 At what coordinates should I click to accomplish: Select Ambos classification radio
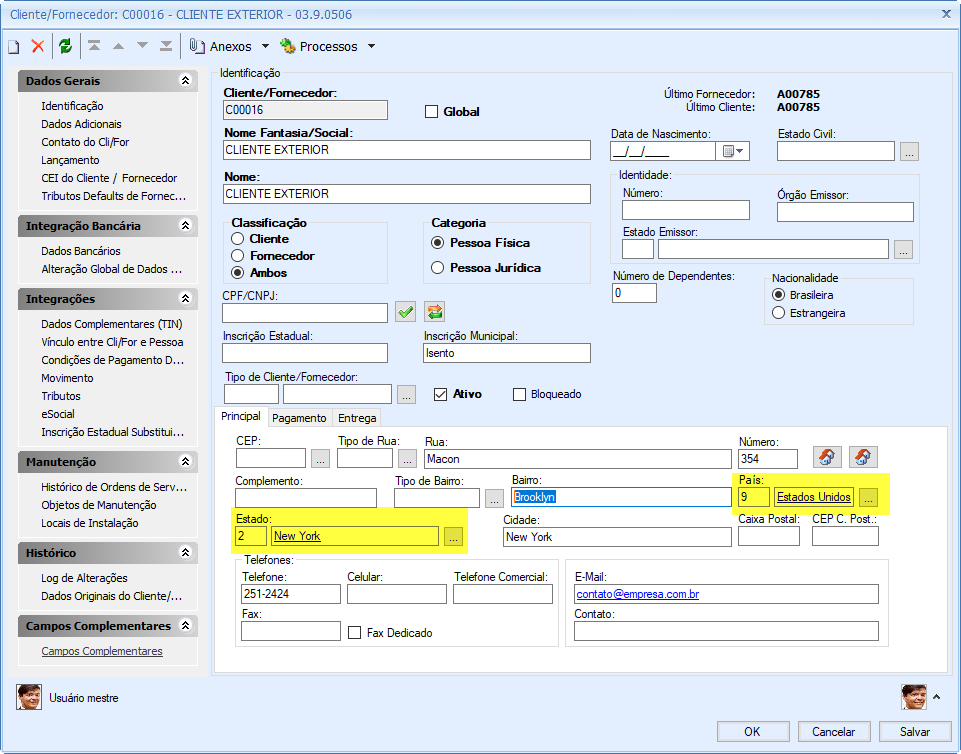pos(238,273)
